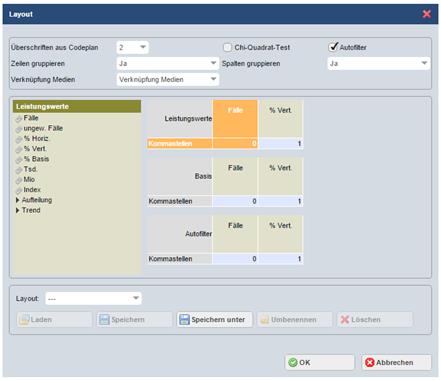Open the Überschriften aus Codeplan dropdown

(x=133, y=47)
